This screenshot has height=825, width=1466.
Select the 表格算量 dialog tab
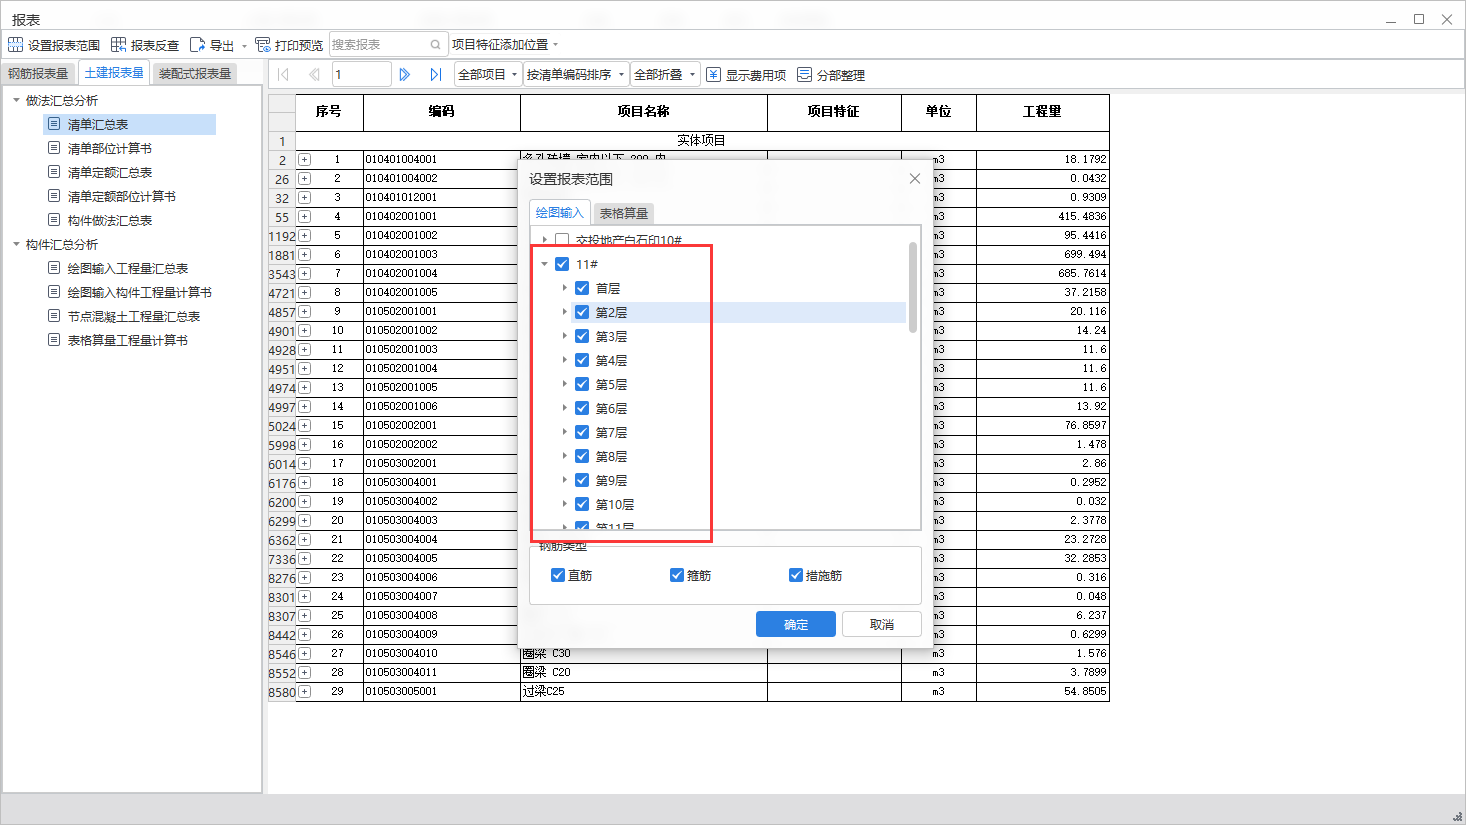click(x=624, y=213)
